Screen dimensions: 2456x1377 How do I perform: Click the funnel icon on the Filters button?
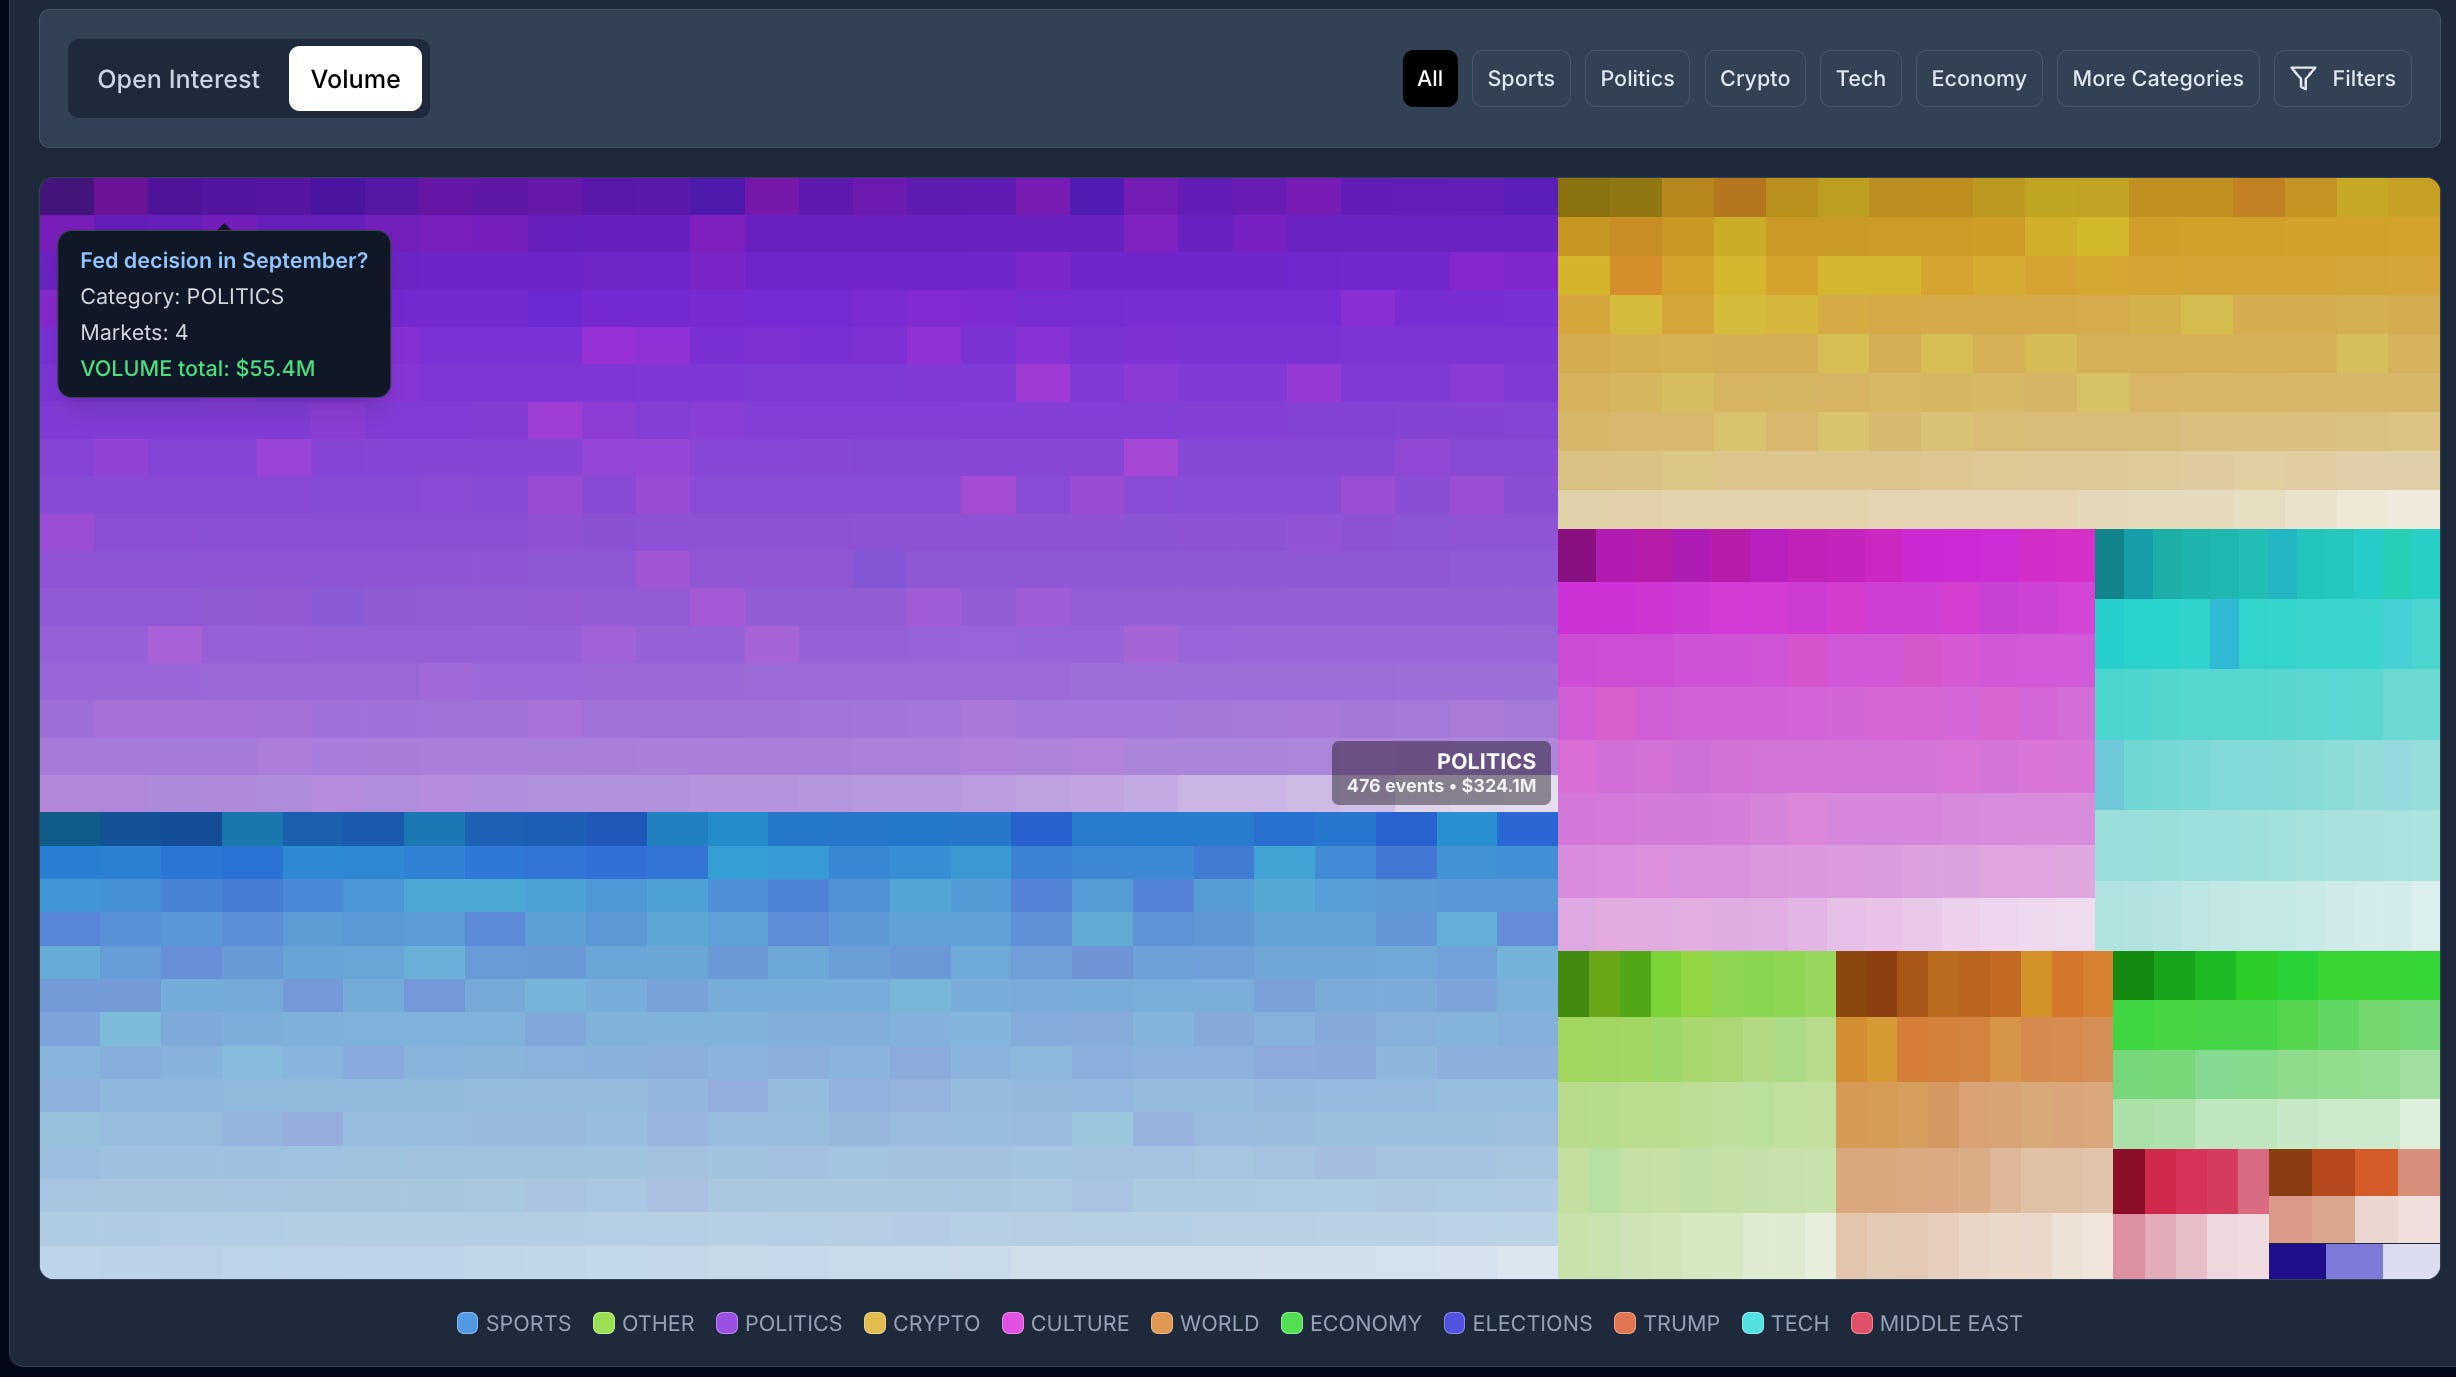click(x=2303, y=78)
